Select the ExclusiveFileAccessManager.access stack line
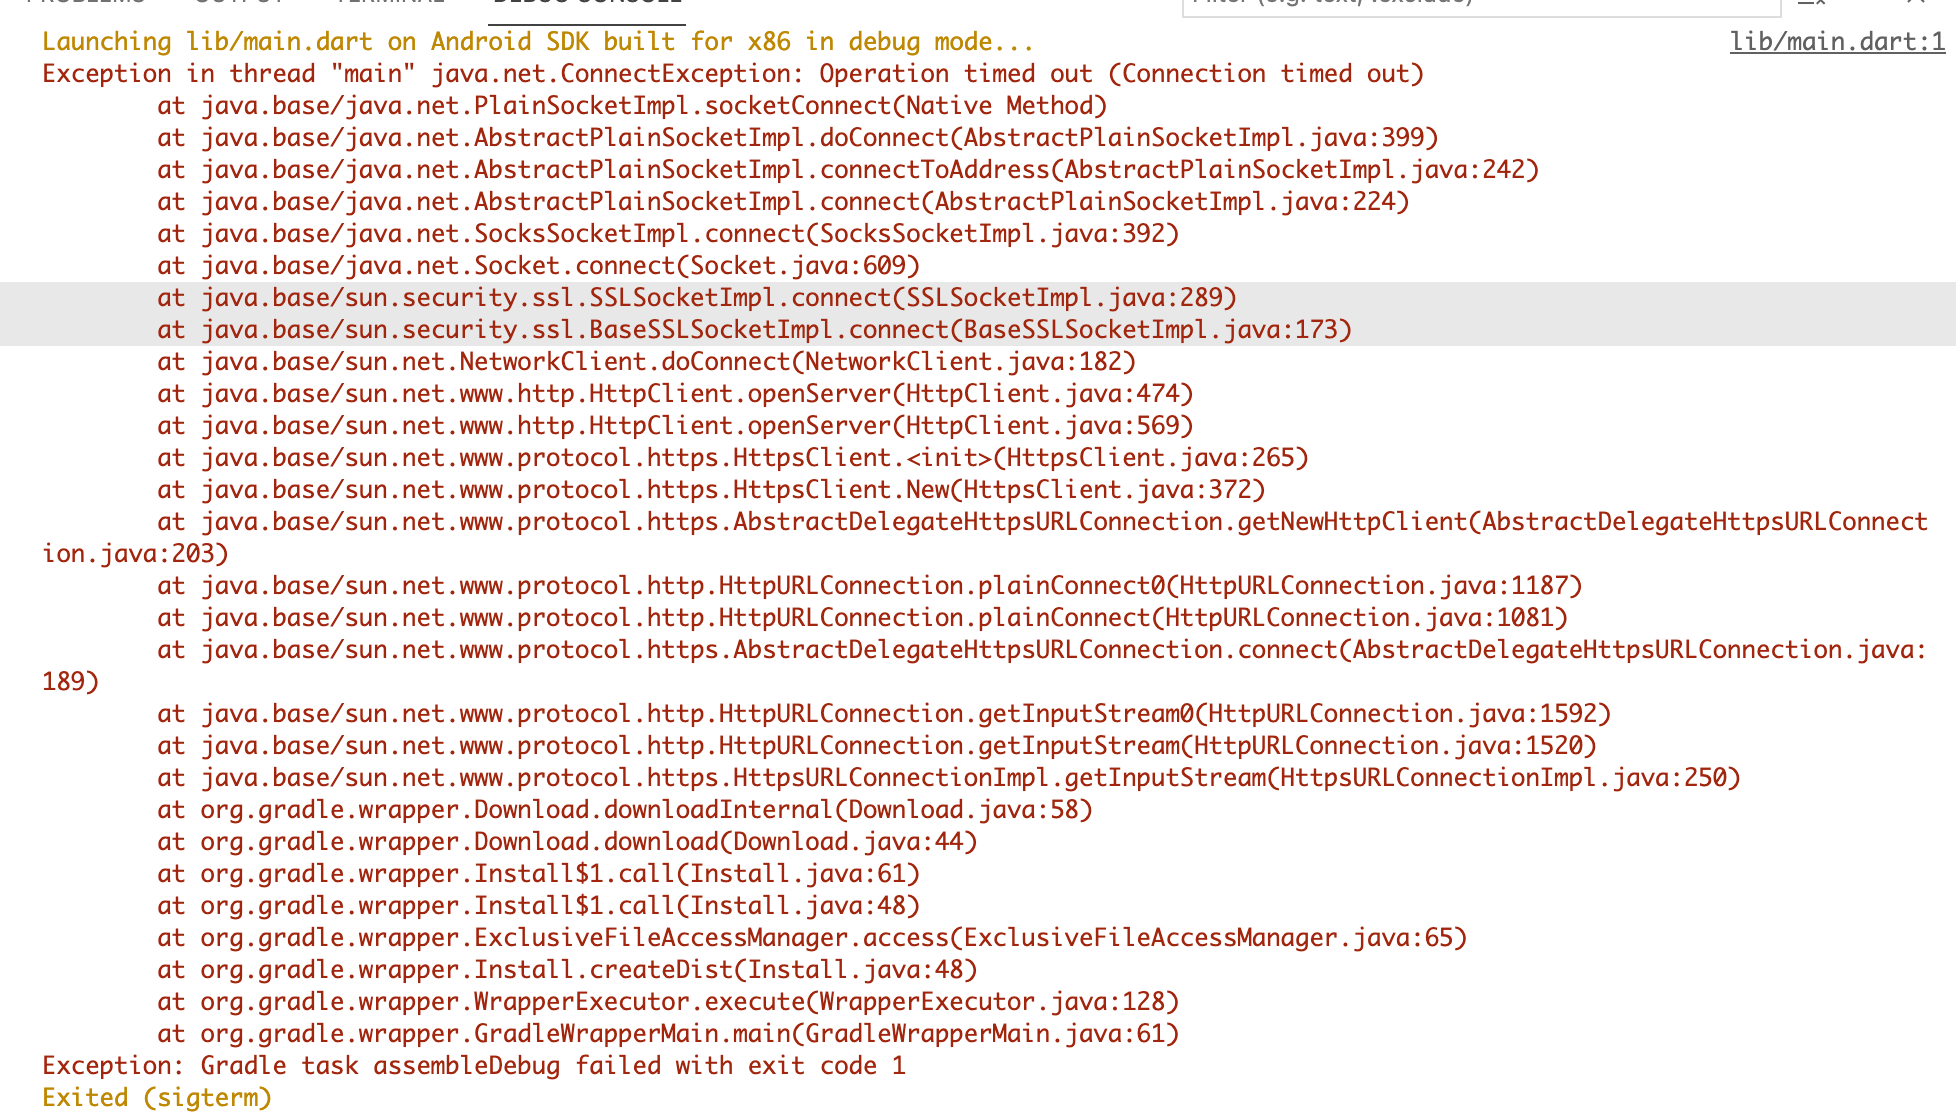 point(812,938)
